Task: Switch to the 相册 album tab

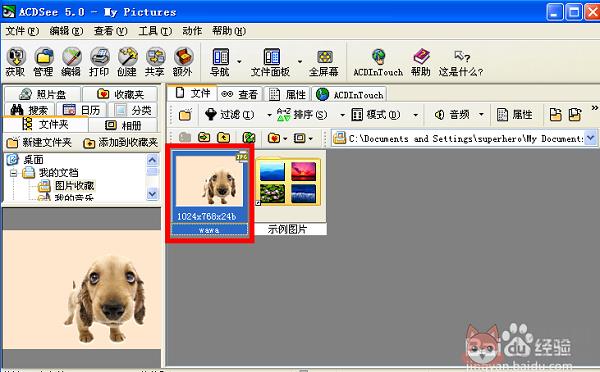Action: (x=123, y=125)
